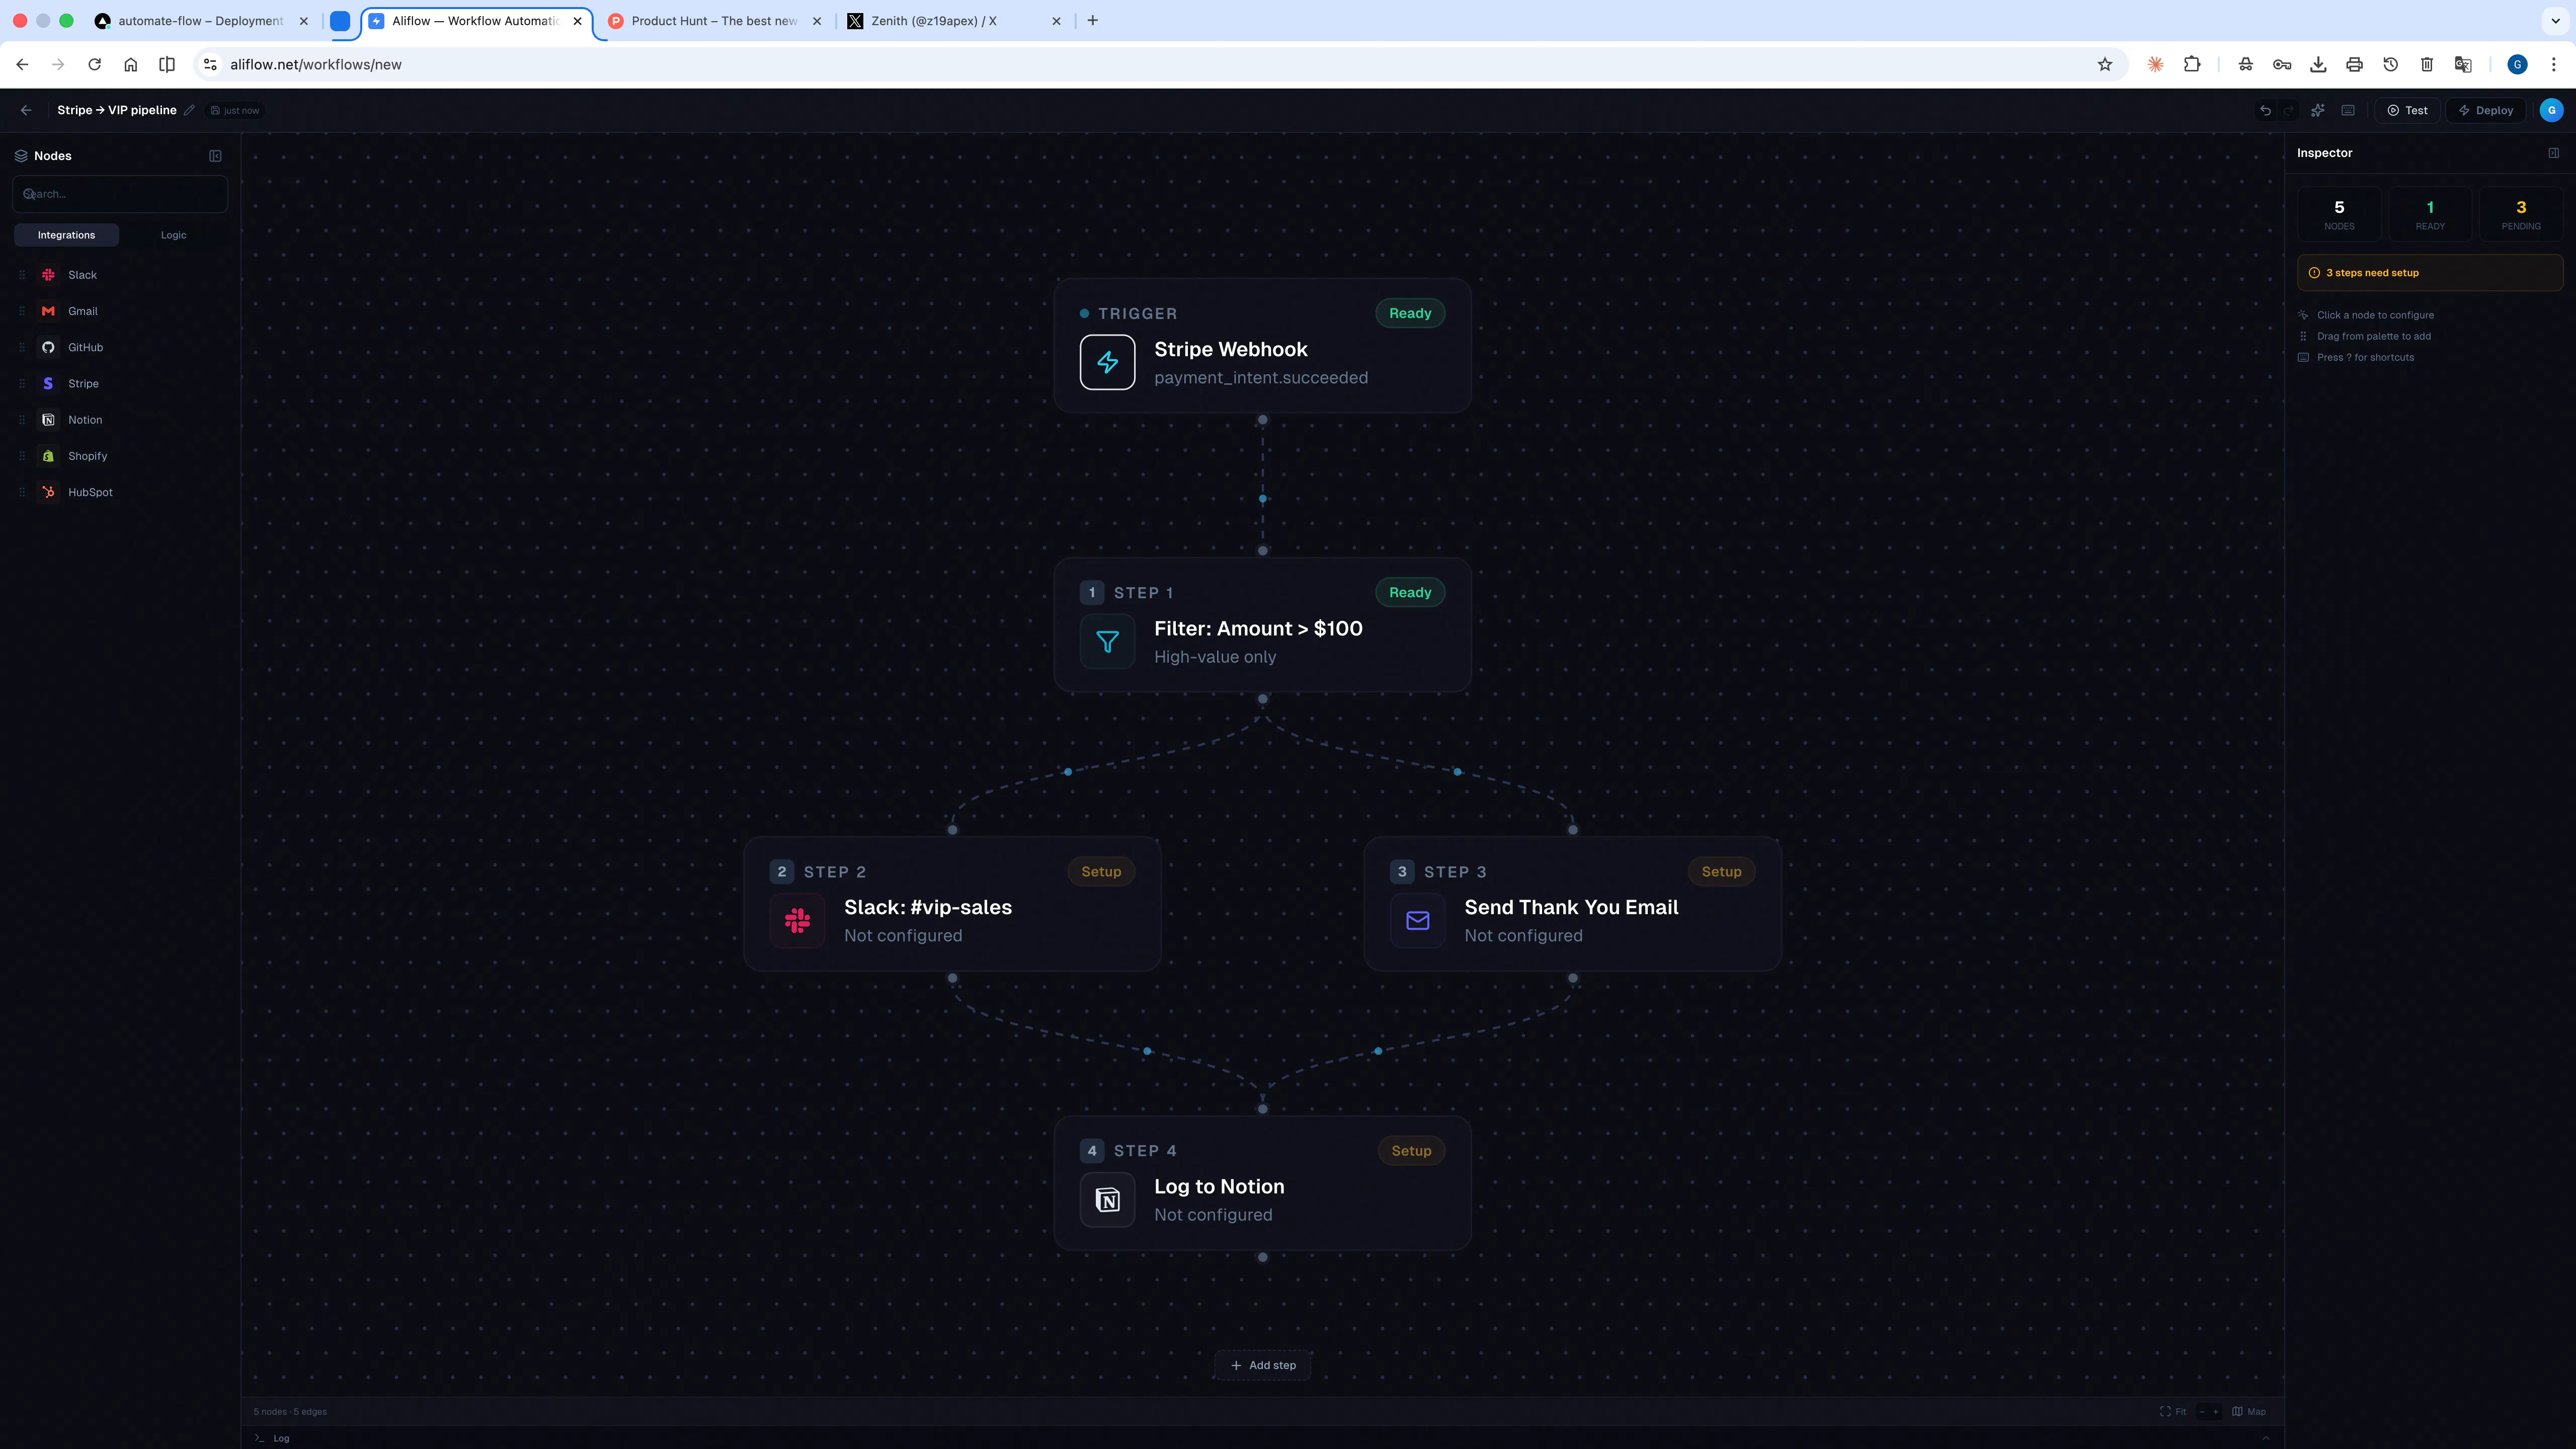Select the Slack integration in palette
This screenshot has width=2576, height=1449.
[120, 275]
